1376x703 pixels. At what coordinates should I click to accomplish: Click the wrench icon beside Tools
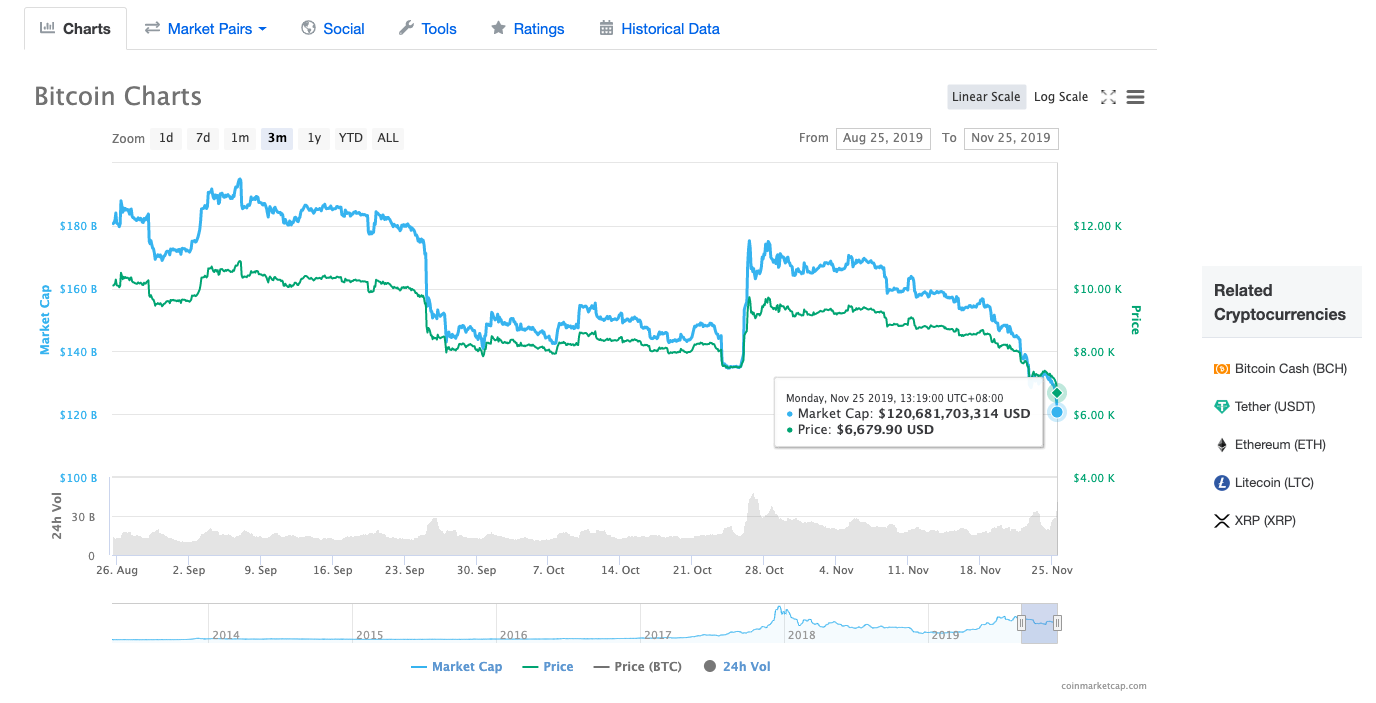pos(406,28)
